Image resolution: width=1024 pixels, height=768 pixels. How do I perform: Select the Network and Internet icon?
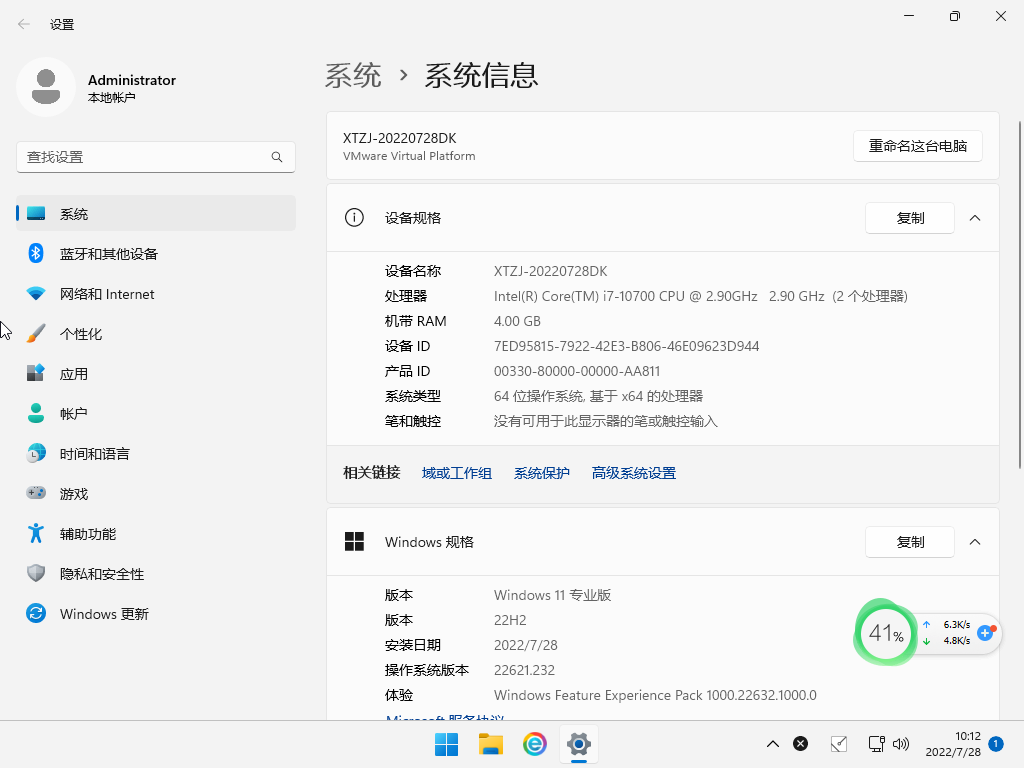click(x=36, y=294)
